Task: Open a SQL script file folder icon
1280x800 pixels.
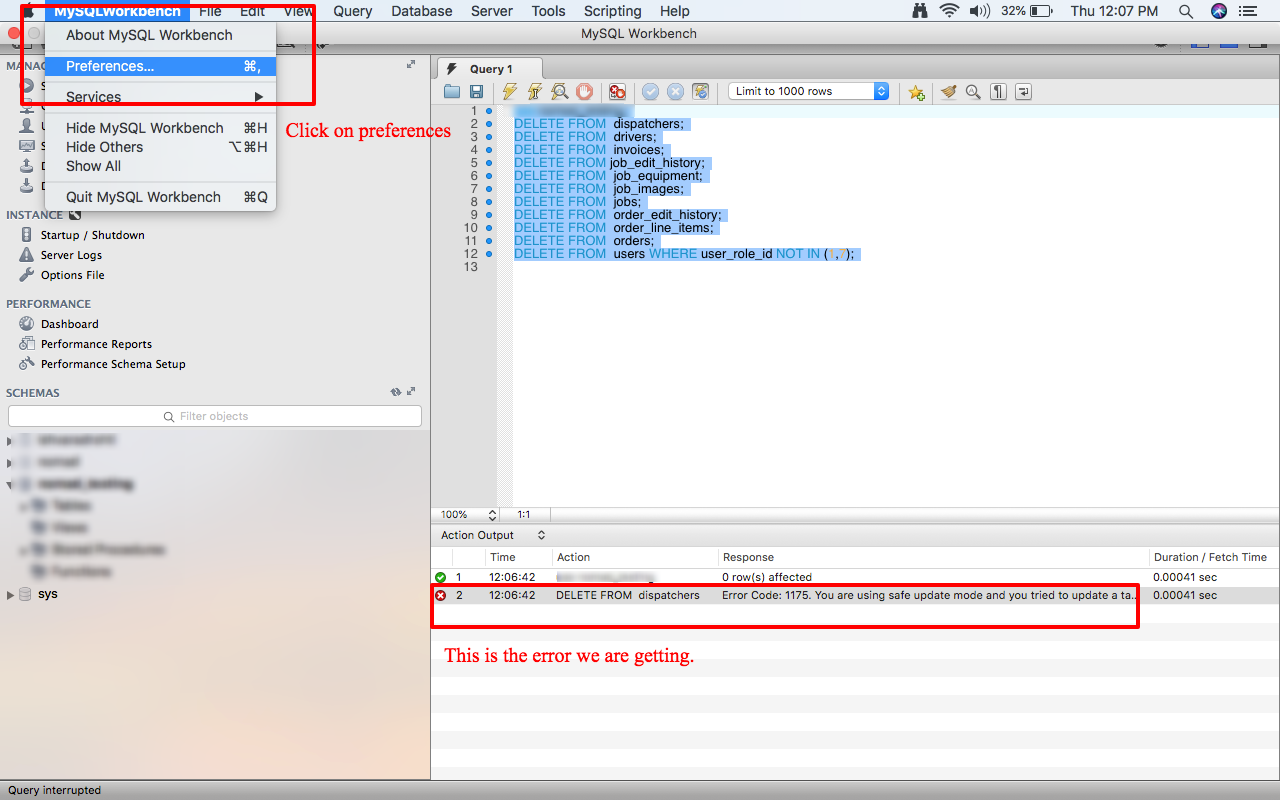Action: tap(452, 92)
